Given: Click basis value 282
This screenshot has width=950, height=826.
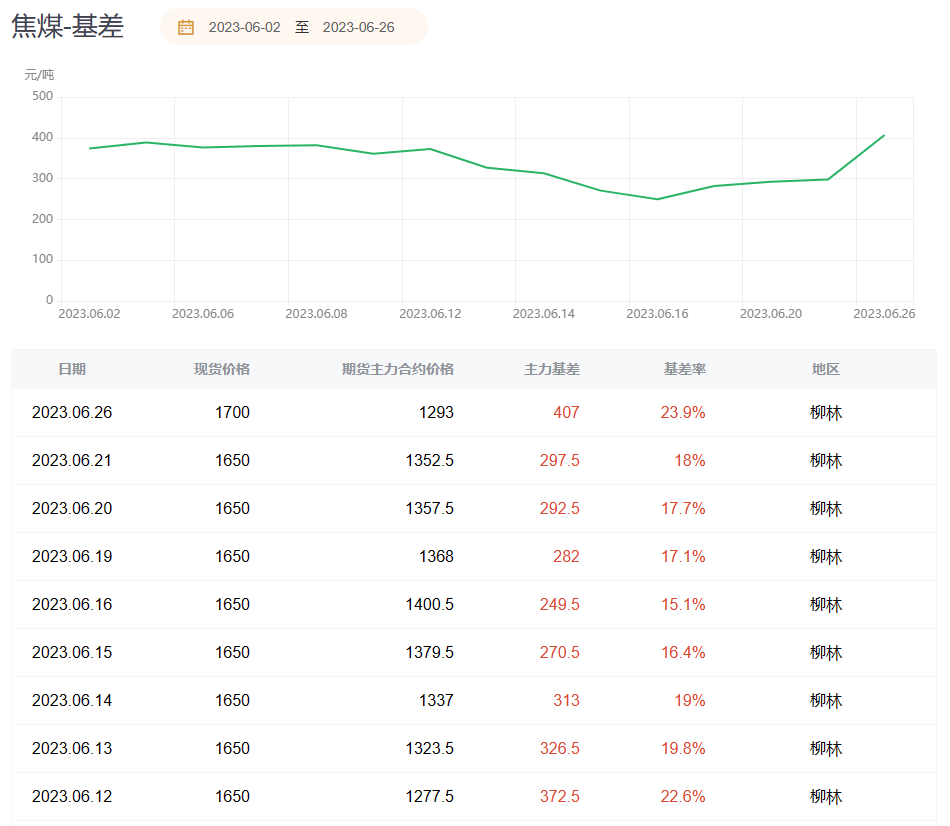Looking at the screenshot, I should (x=566, y=556).
